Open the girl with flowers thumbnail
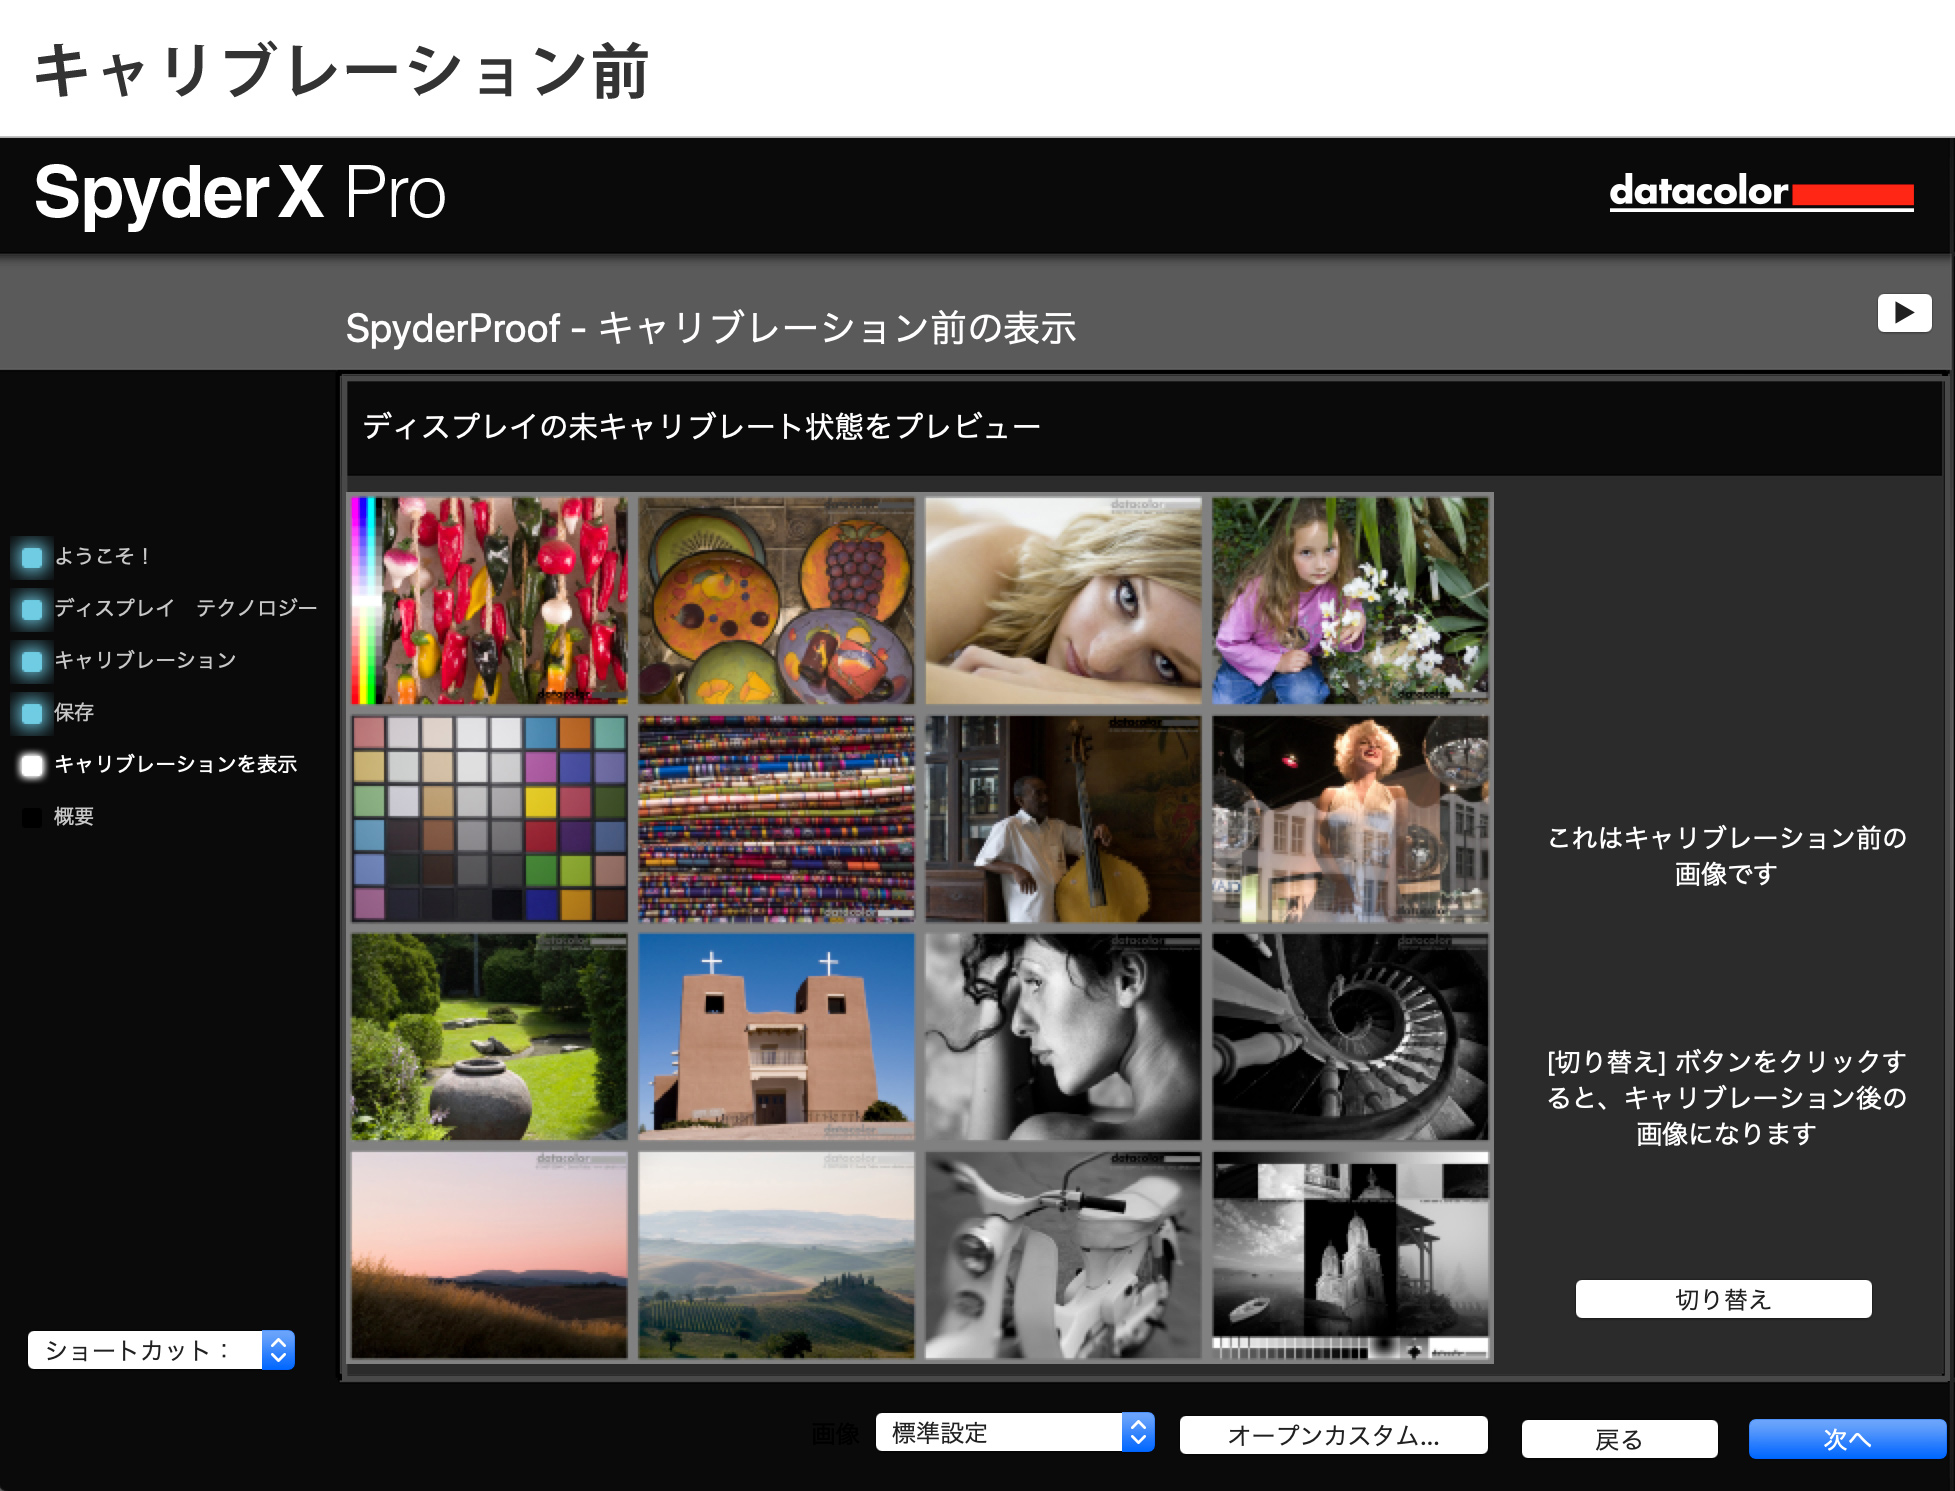1955x1491 pixels. (1350, 600)
